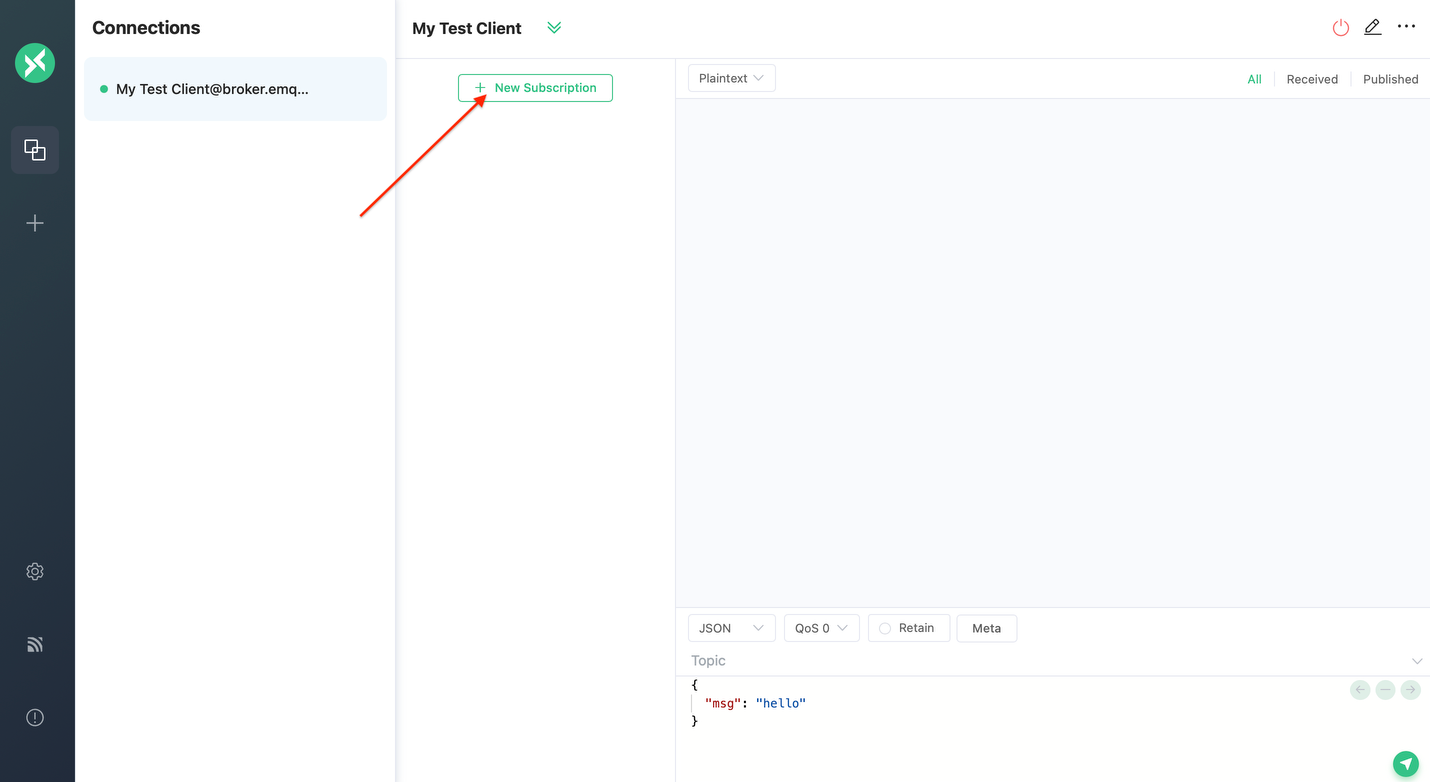
Task: Go to previous message in history arrow
Action: tap(1360, 690)
